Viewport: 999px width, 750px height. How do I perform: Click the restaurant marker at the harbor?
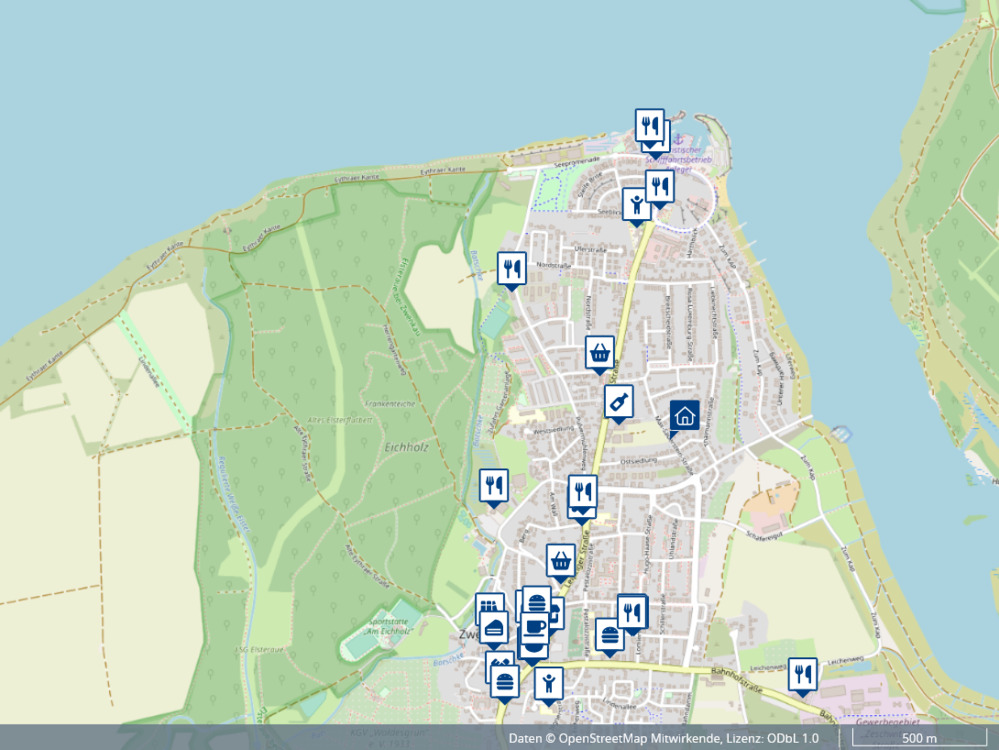649,126
